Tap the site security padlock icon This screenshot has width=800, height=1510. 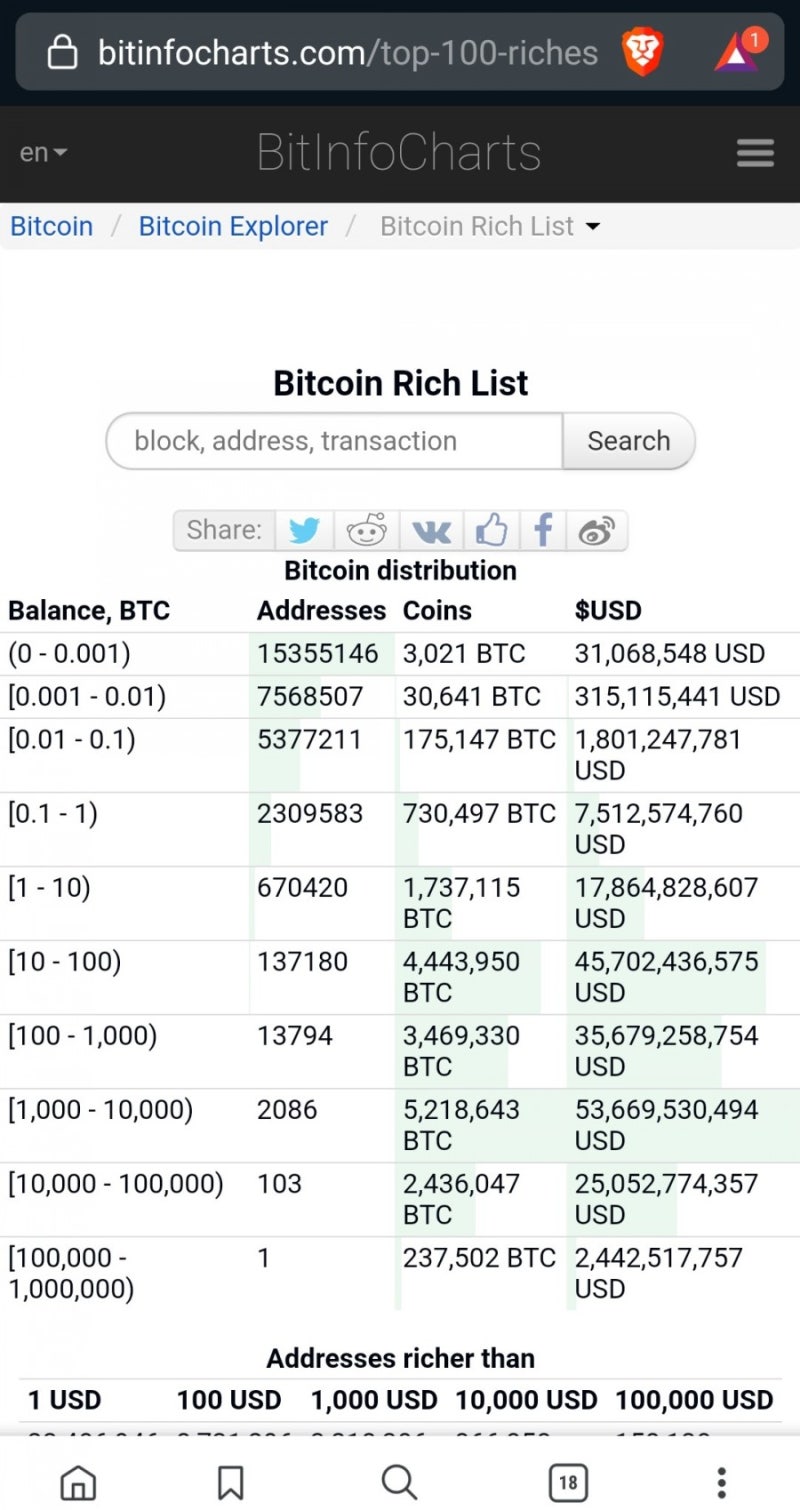(x=63, y=52)
